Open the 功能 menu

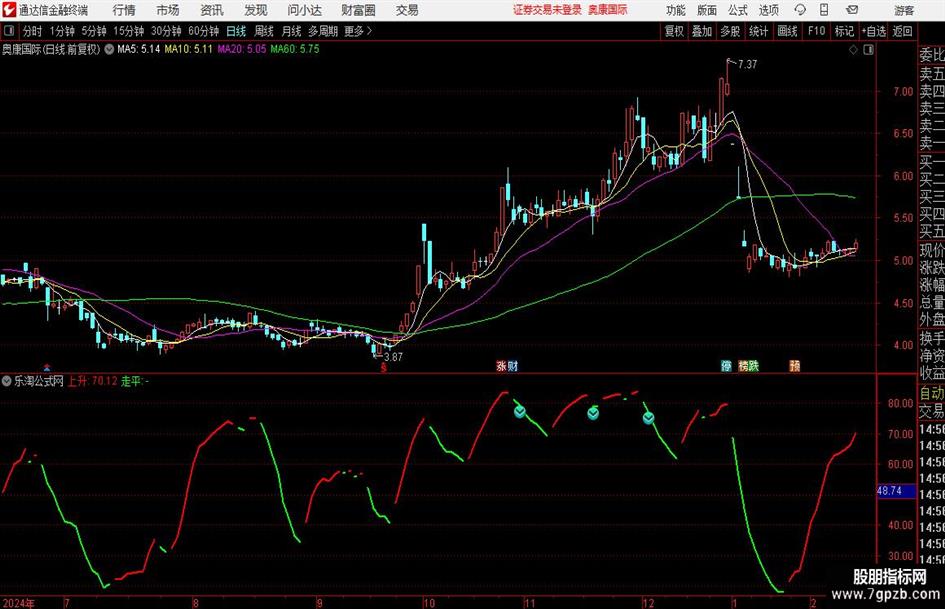pyautogui.click(x=676, y=10)
